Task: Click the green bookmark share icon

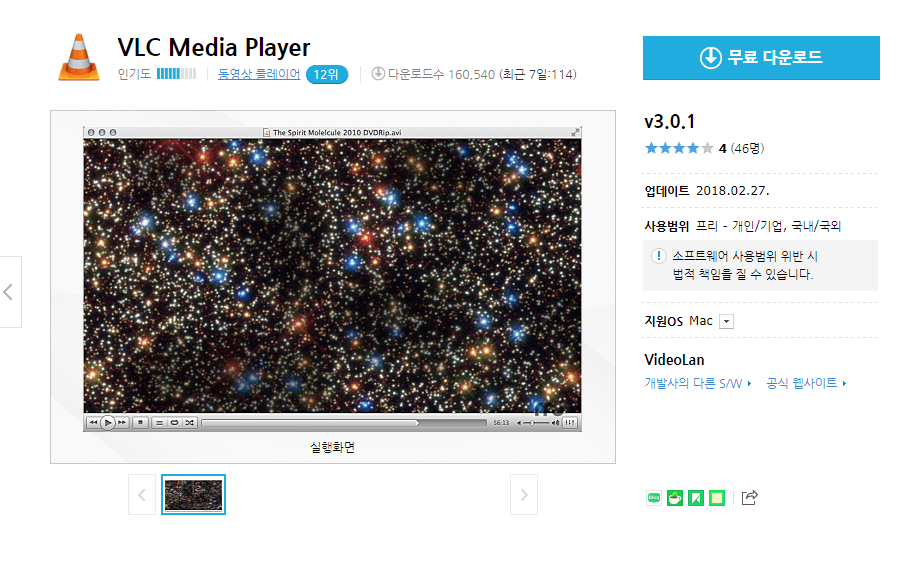Action: tap(696, 498)
